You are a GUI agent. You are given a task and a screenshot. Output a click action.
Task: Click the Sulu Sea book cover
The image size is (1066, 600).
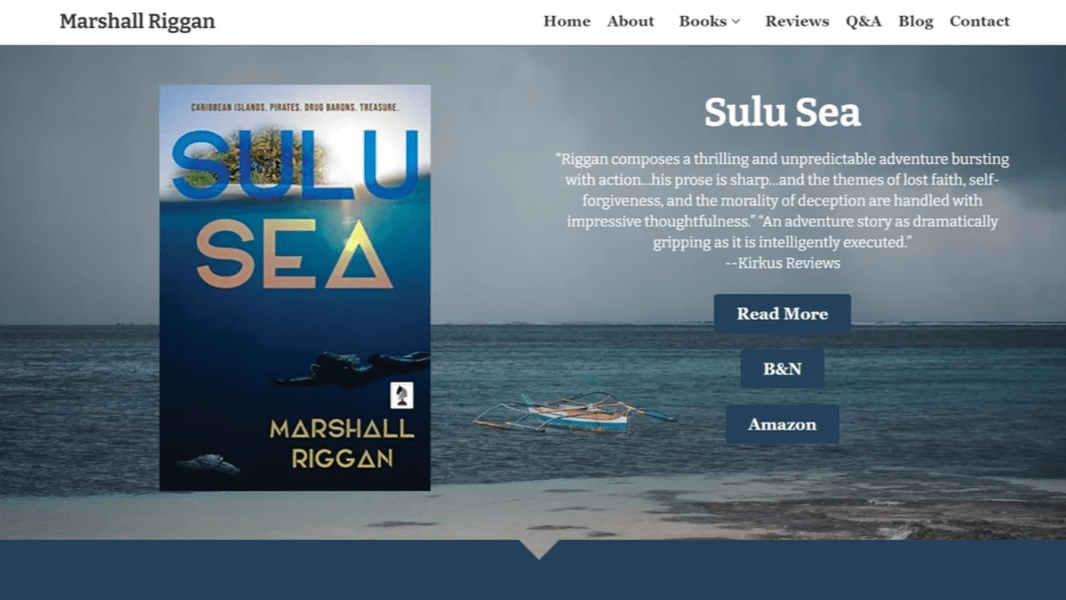click(294, 287)
